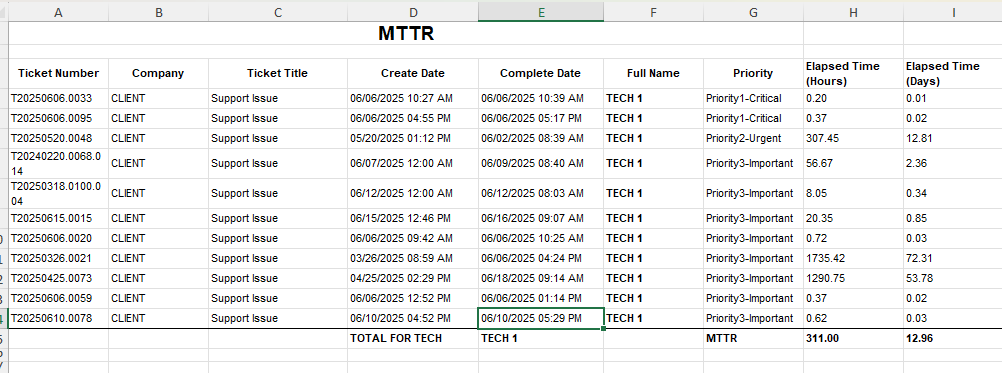Select column I header
This screenshot has width=1002, height=373.
click(x=953, y=11)
